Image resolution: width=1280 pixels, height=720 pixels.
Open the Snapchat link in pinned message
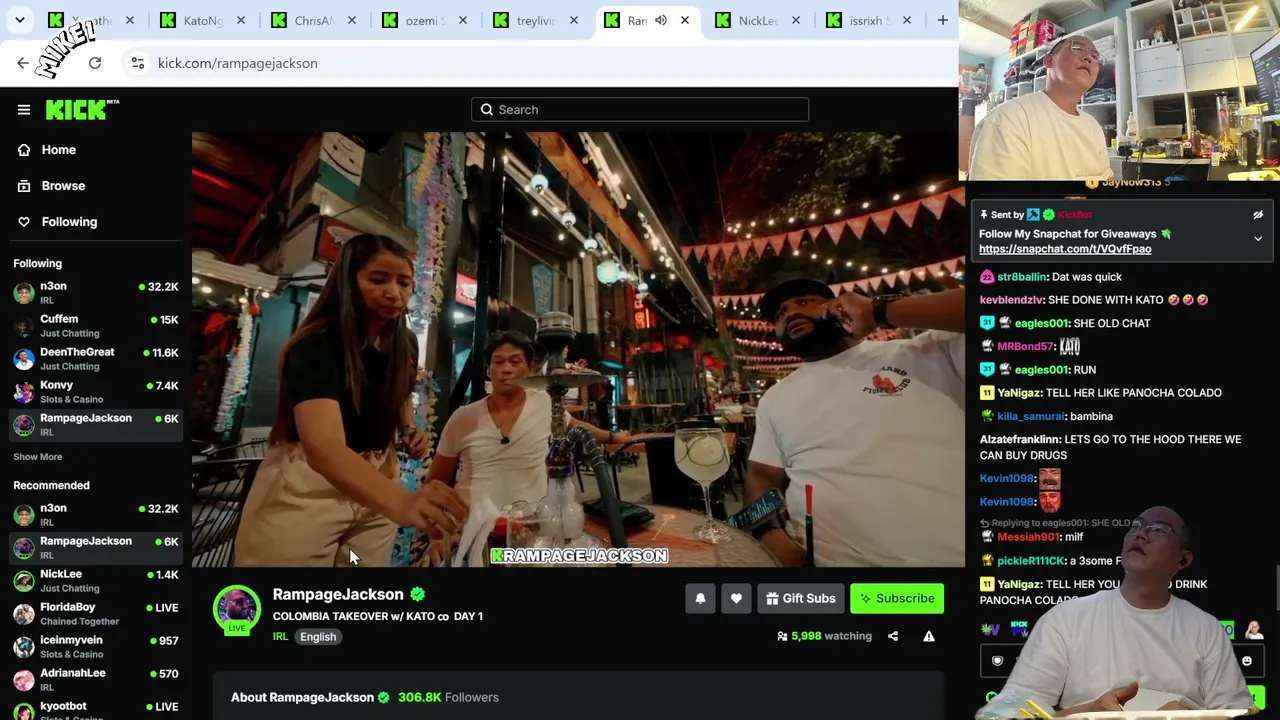pos(1065,249)
